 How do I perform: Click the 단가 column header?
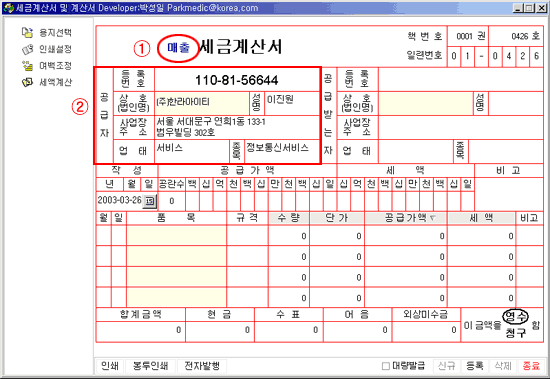337,218
